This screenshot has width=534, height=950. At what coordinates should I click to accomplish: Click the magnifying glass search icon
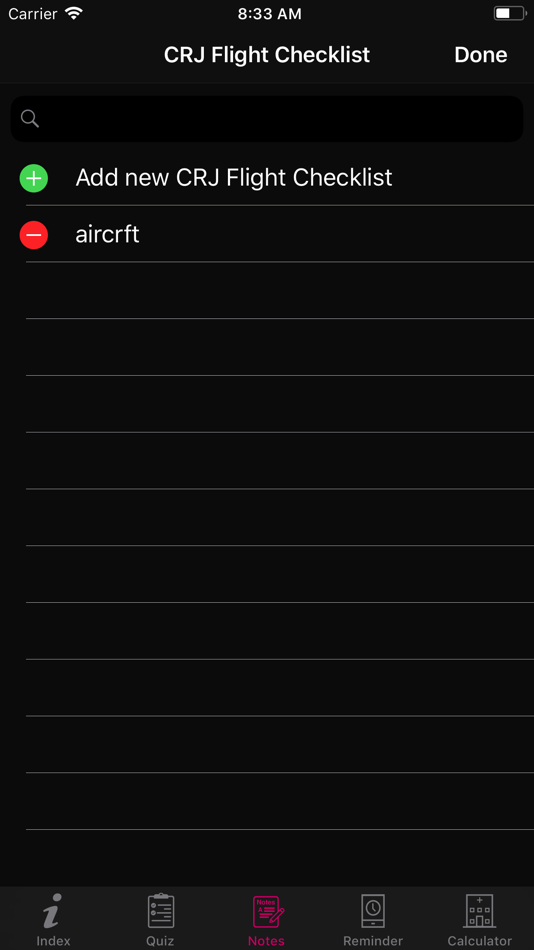tap(30, 119)
